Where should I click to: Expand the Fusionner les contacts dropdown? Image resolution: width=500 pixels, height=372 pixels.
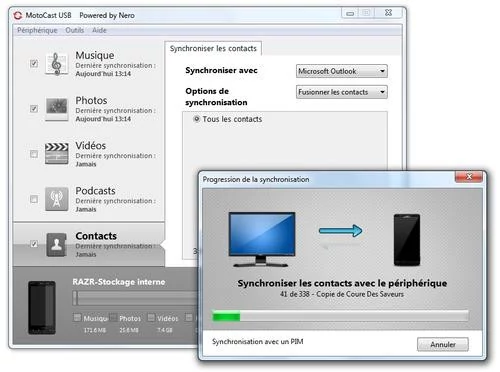pyautogui.click(x=342, y=92)
